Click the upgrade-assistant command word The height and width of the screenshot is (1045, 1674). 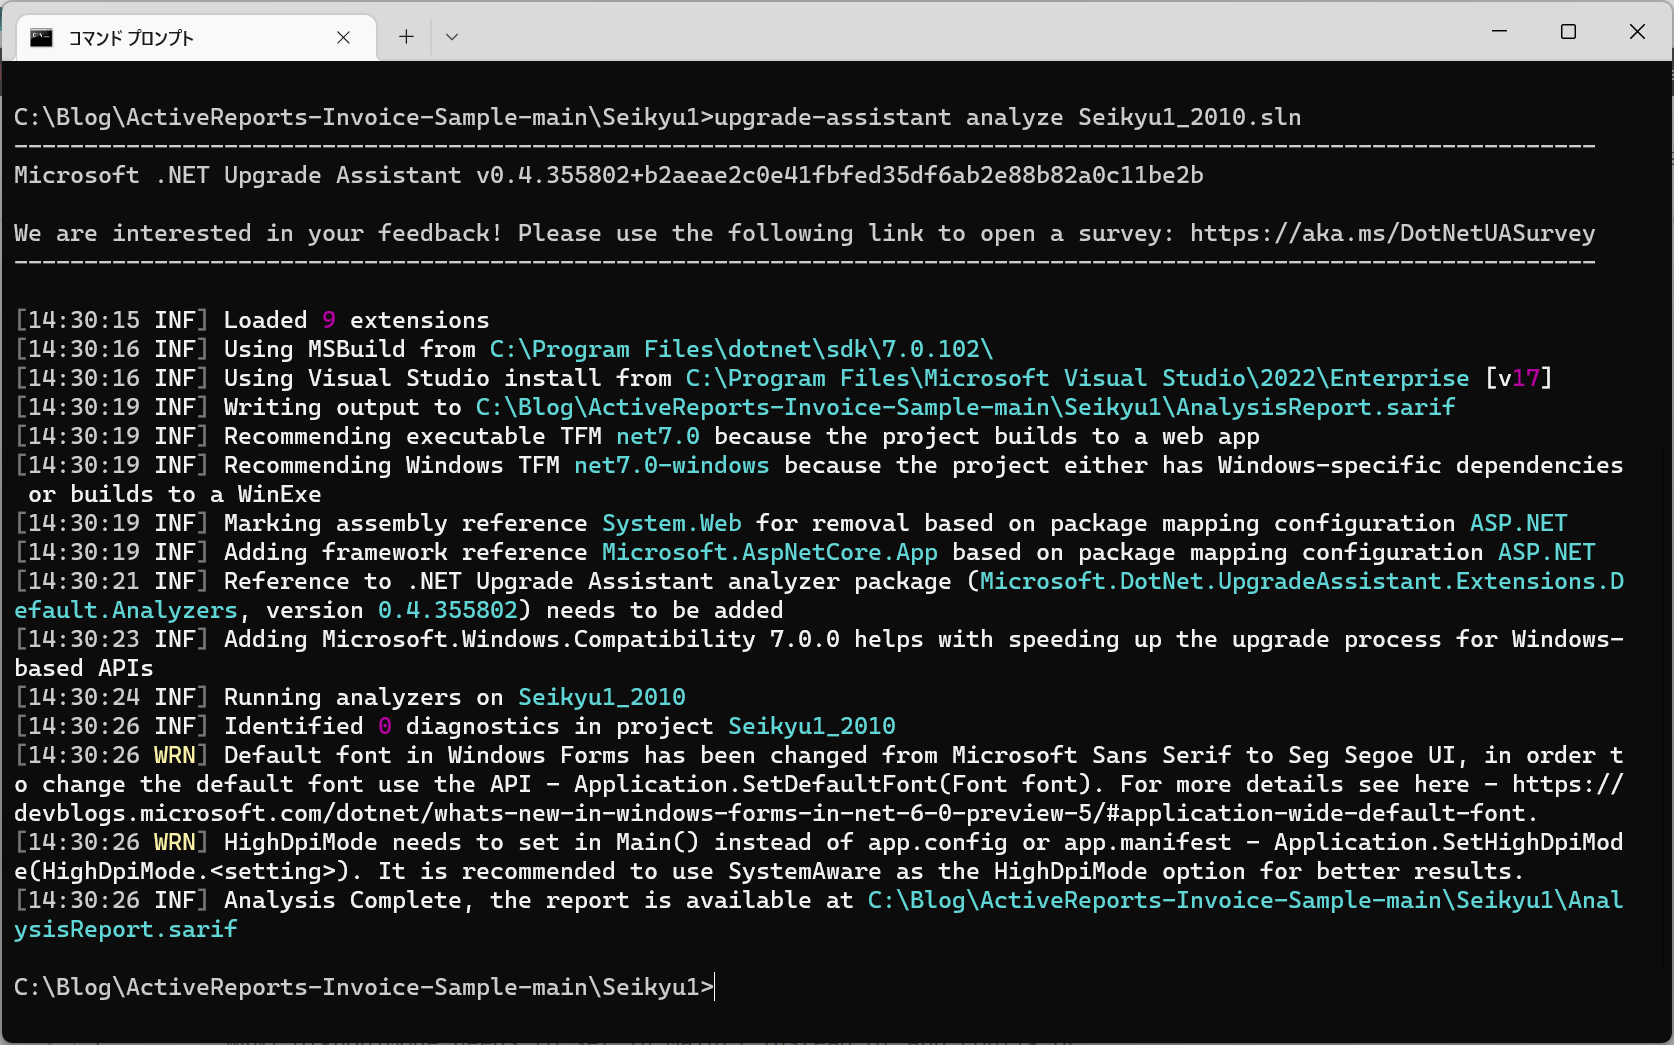pos(833,117)
